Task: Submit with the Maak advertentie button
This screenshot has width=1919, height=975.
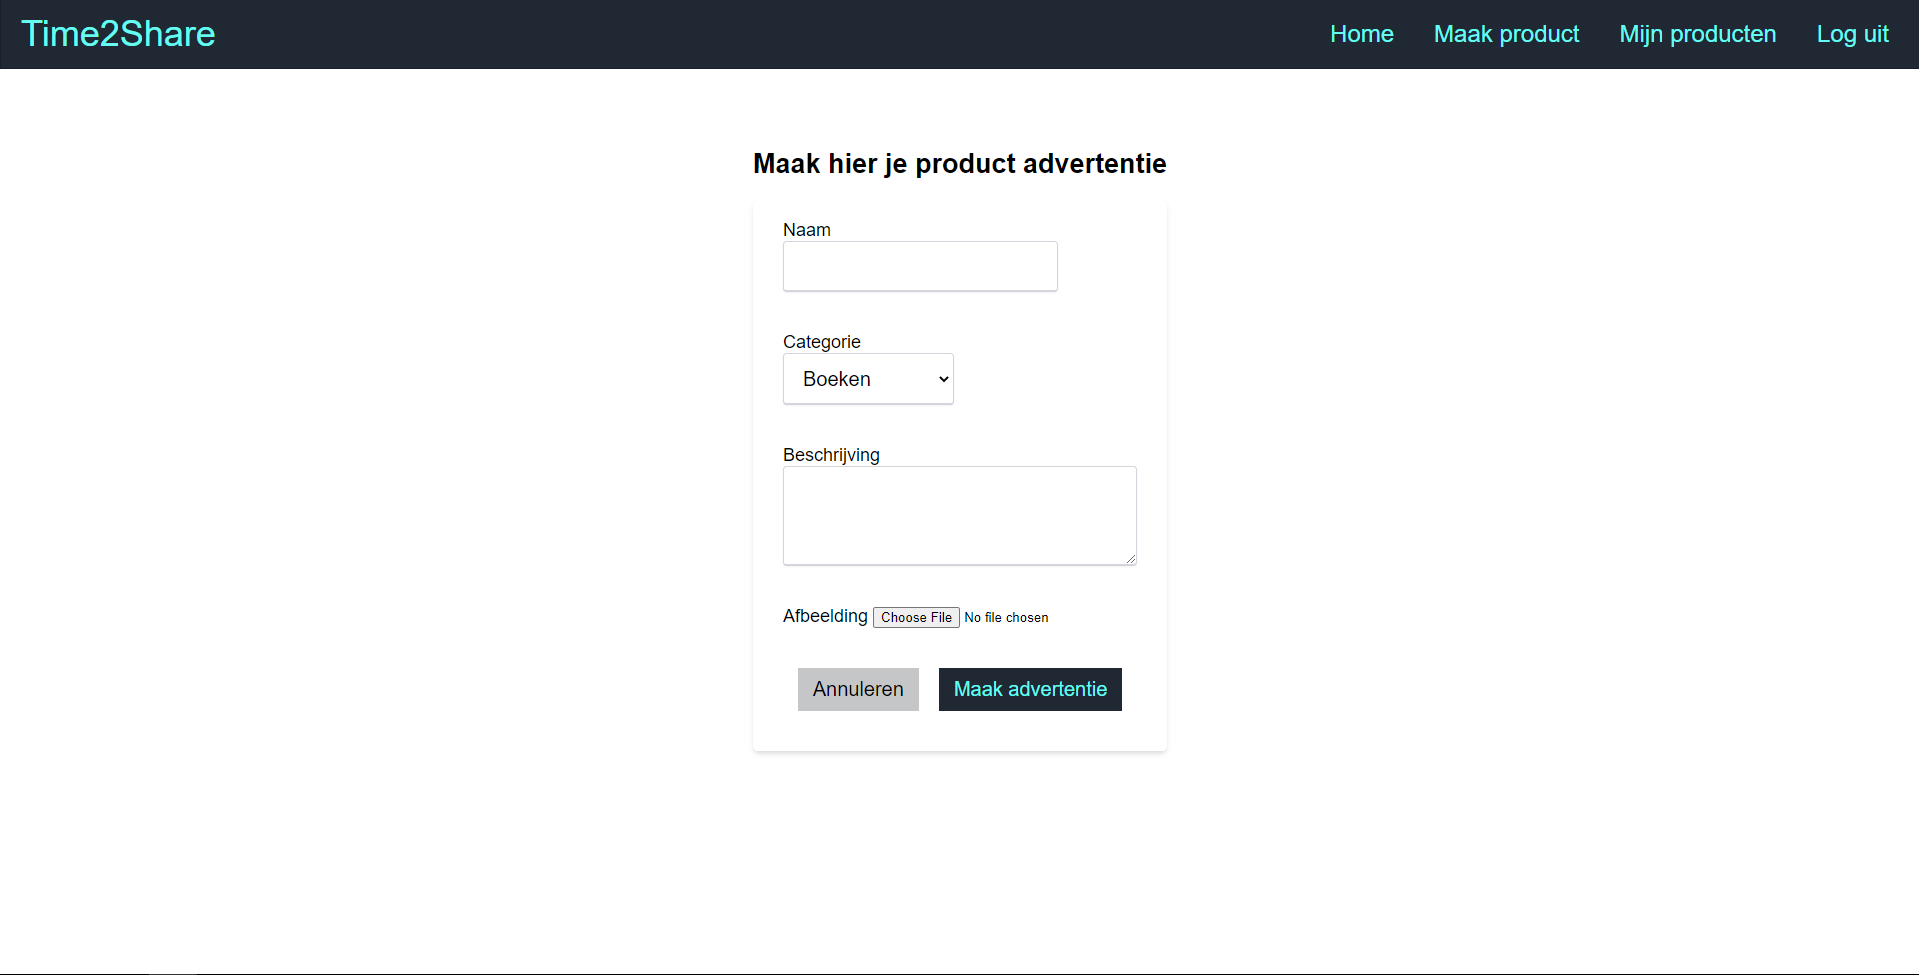Action: [x=1030, y=689]
